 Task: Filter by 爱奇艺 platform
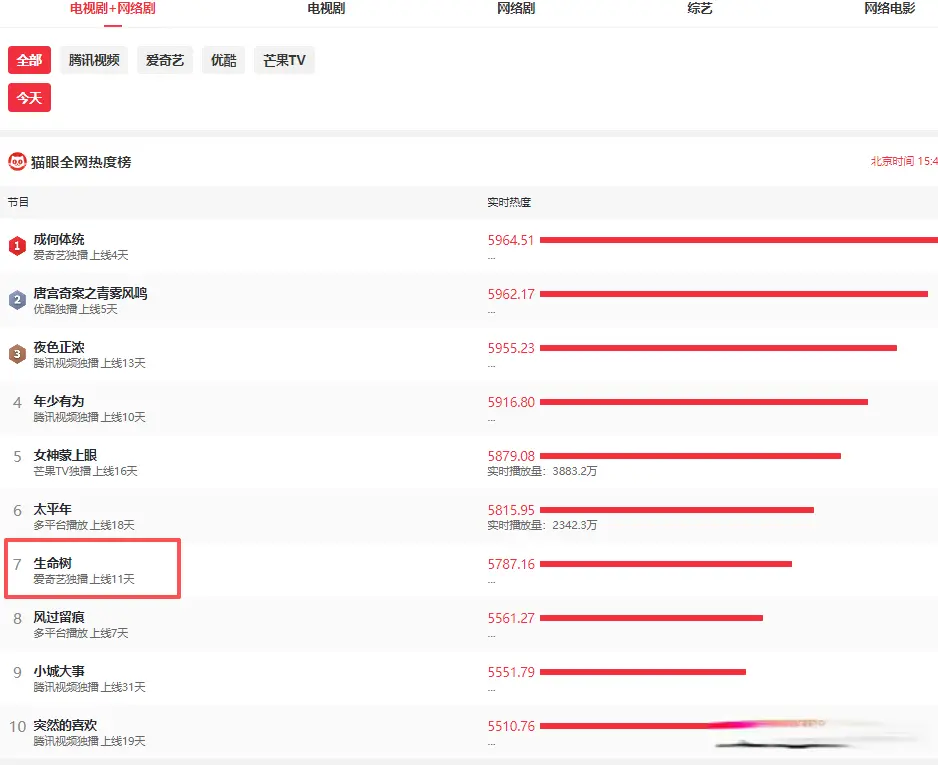[165, 60]
